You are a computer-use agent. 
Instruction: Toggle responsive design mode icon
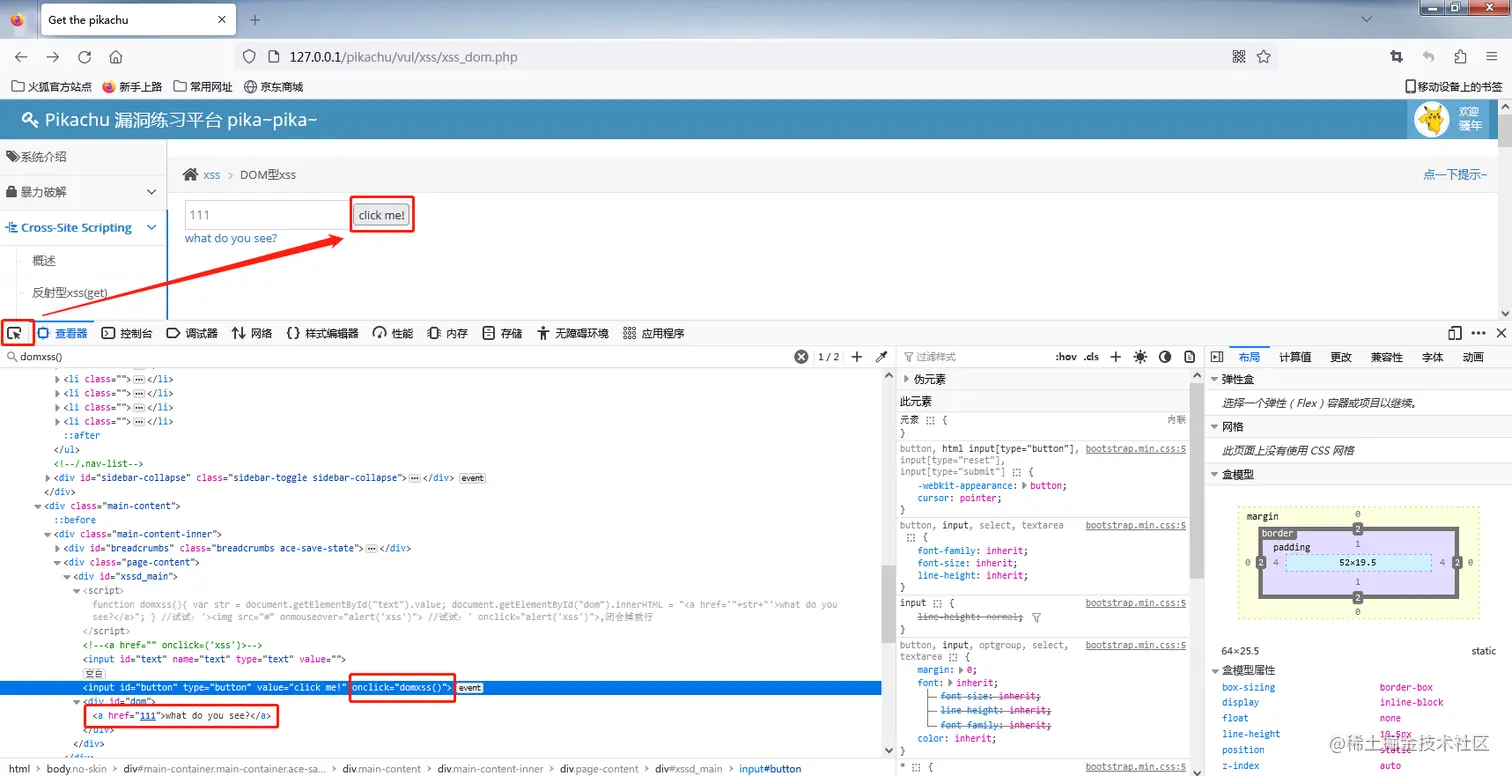[1455, 333]
